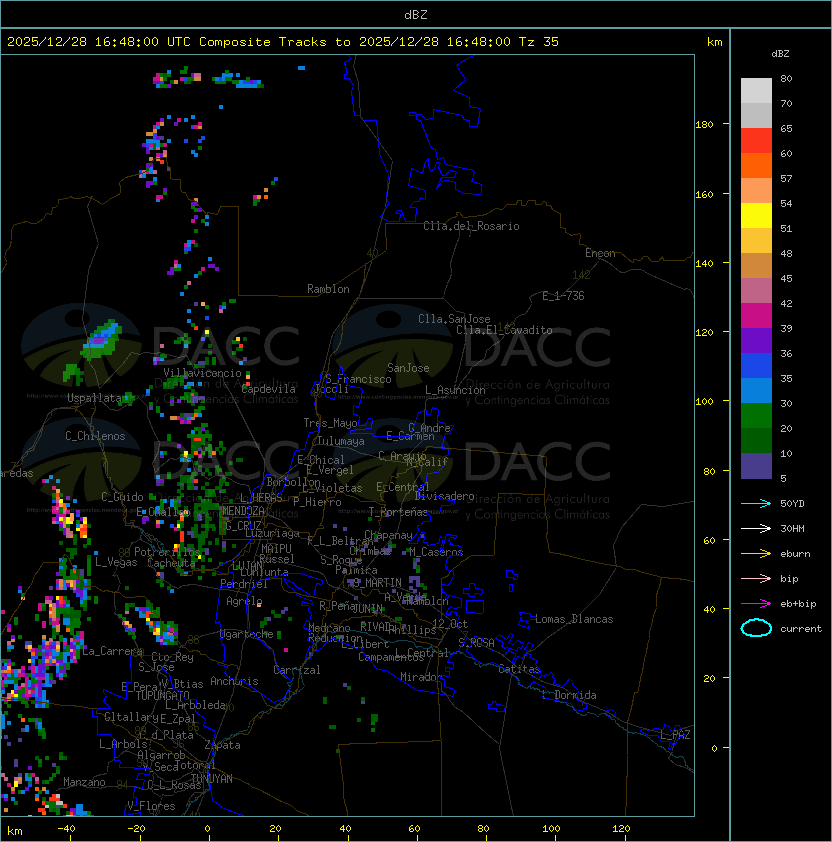Click the 'Carrizal' map label
The image size is (832, 842).
296,670
